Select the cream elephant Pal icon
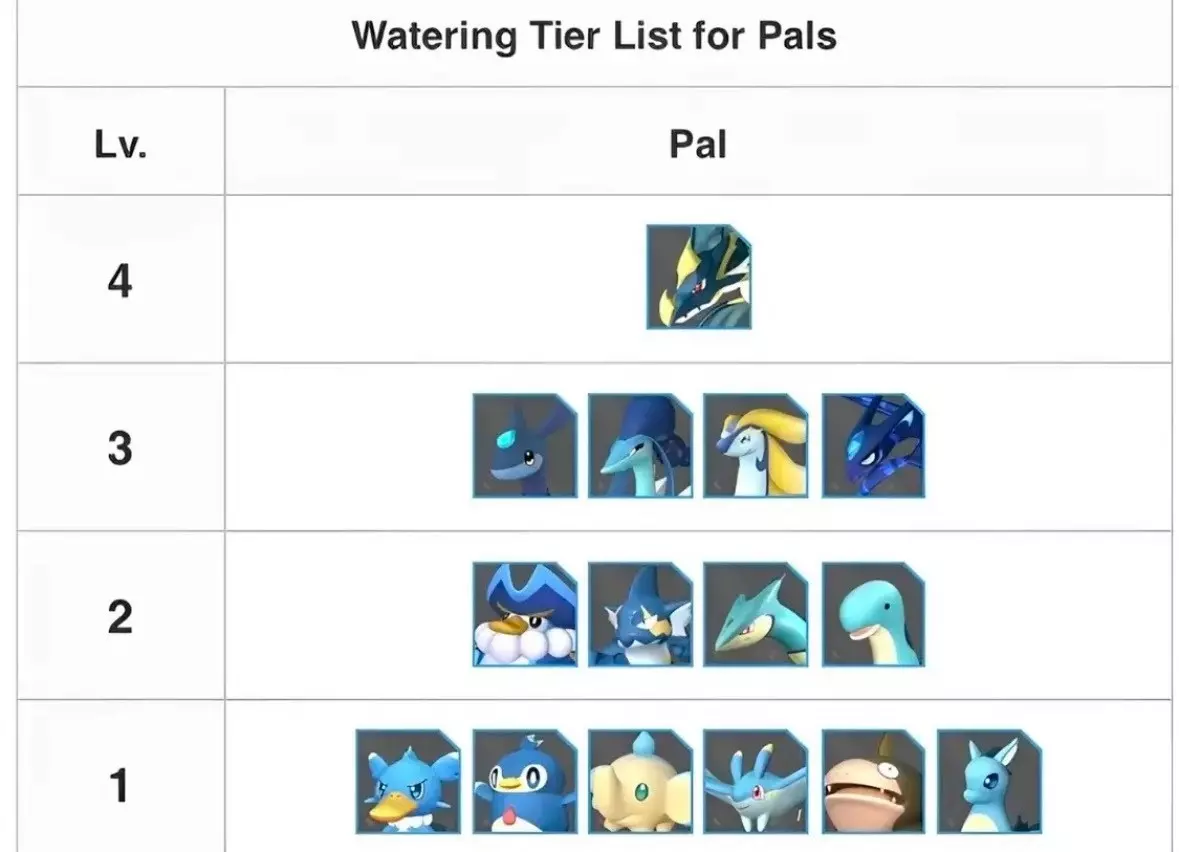This screenshot has height=852, width=1179. pos(640,781)
